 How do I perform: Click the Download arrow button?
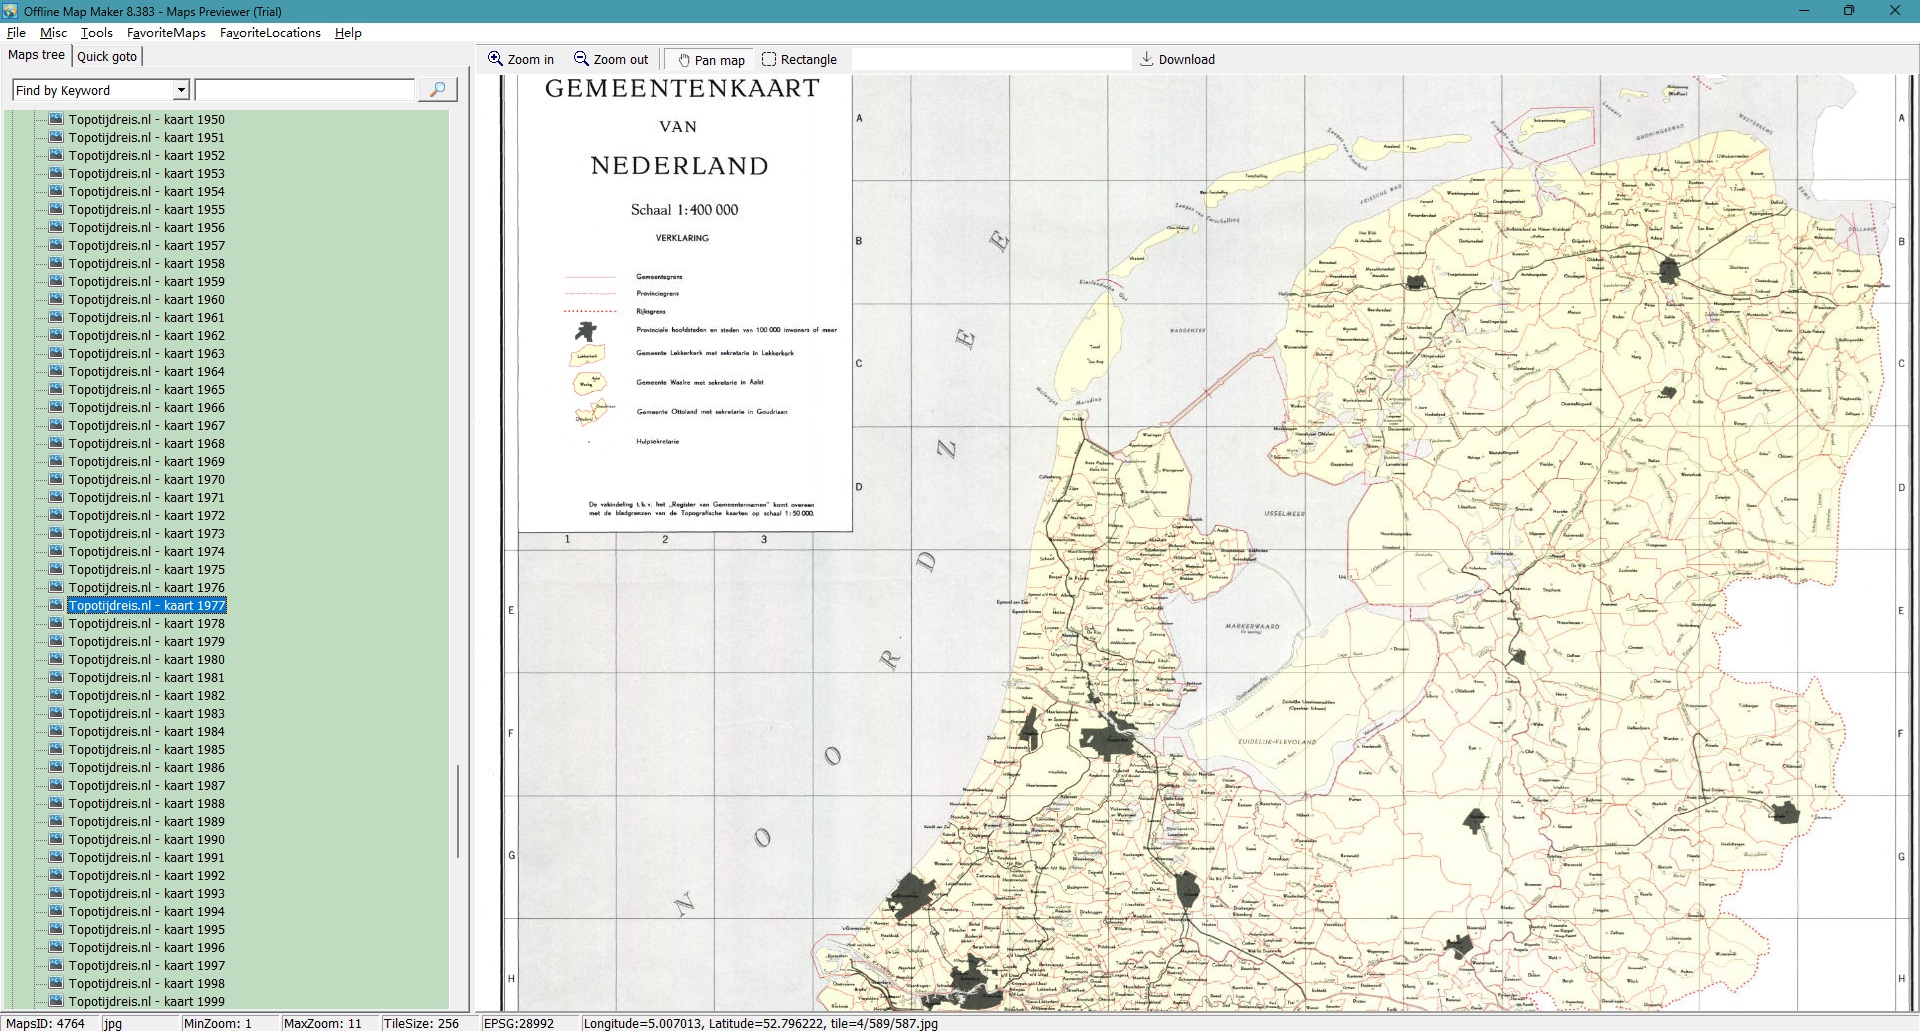coord(1177,60)
